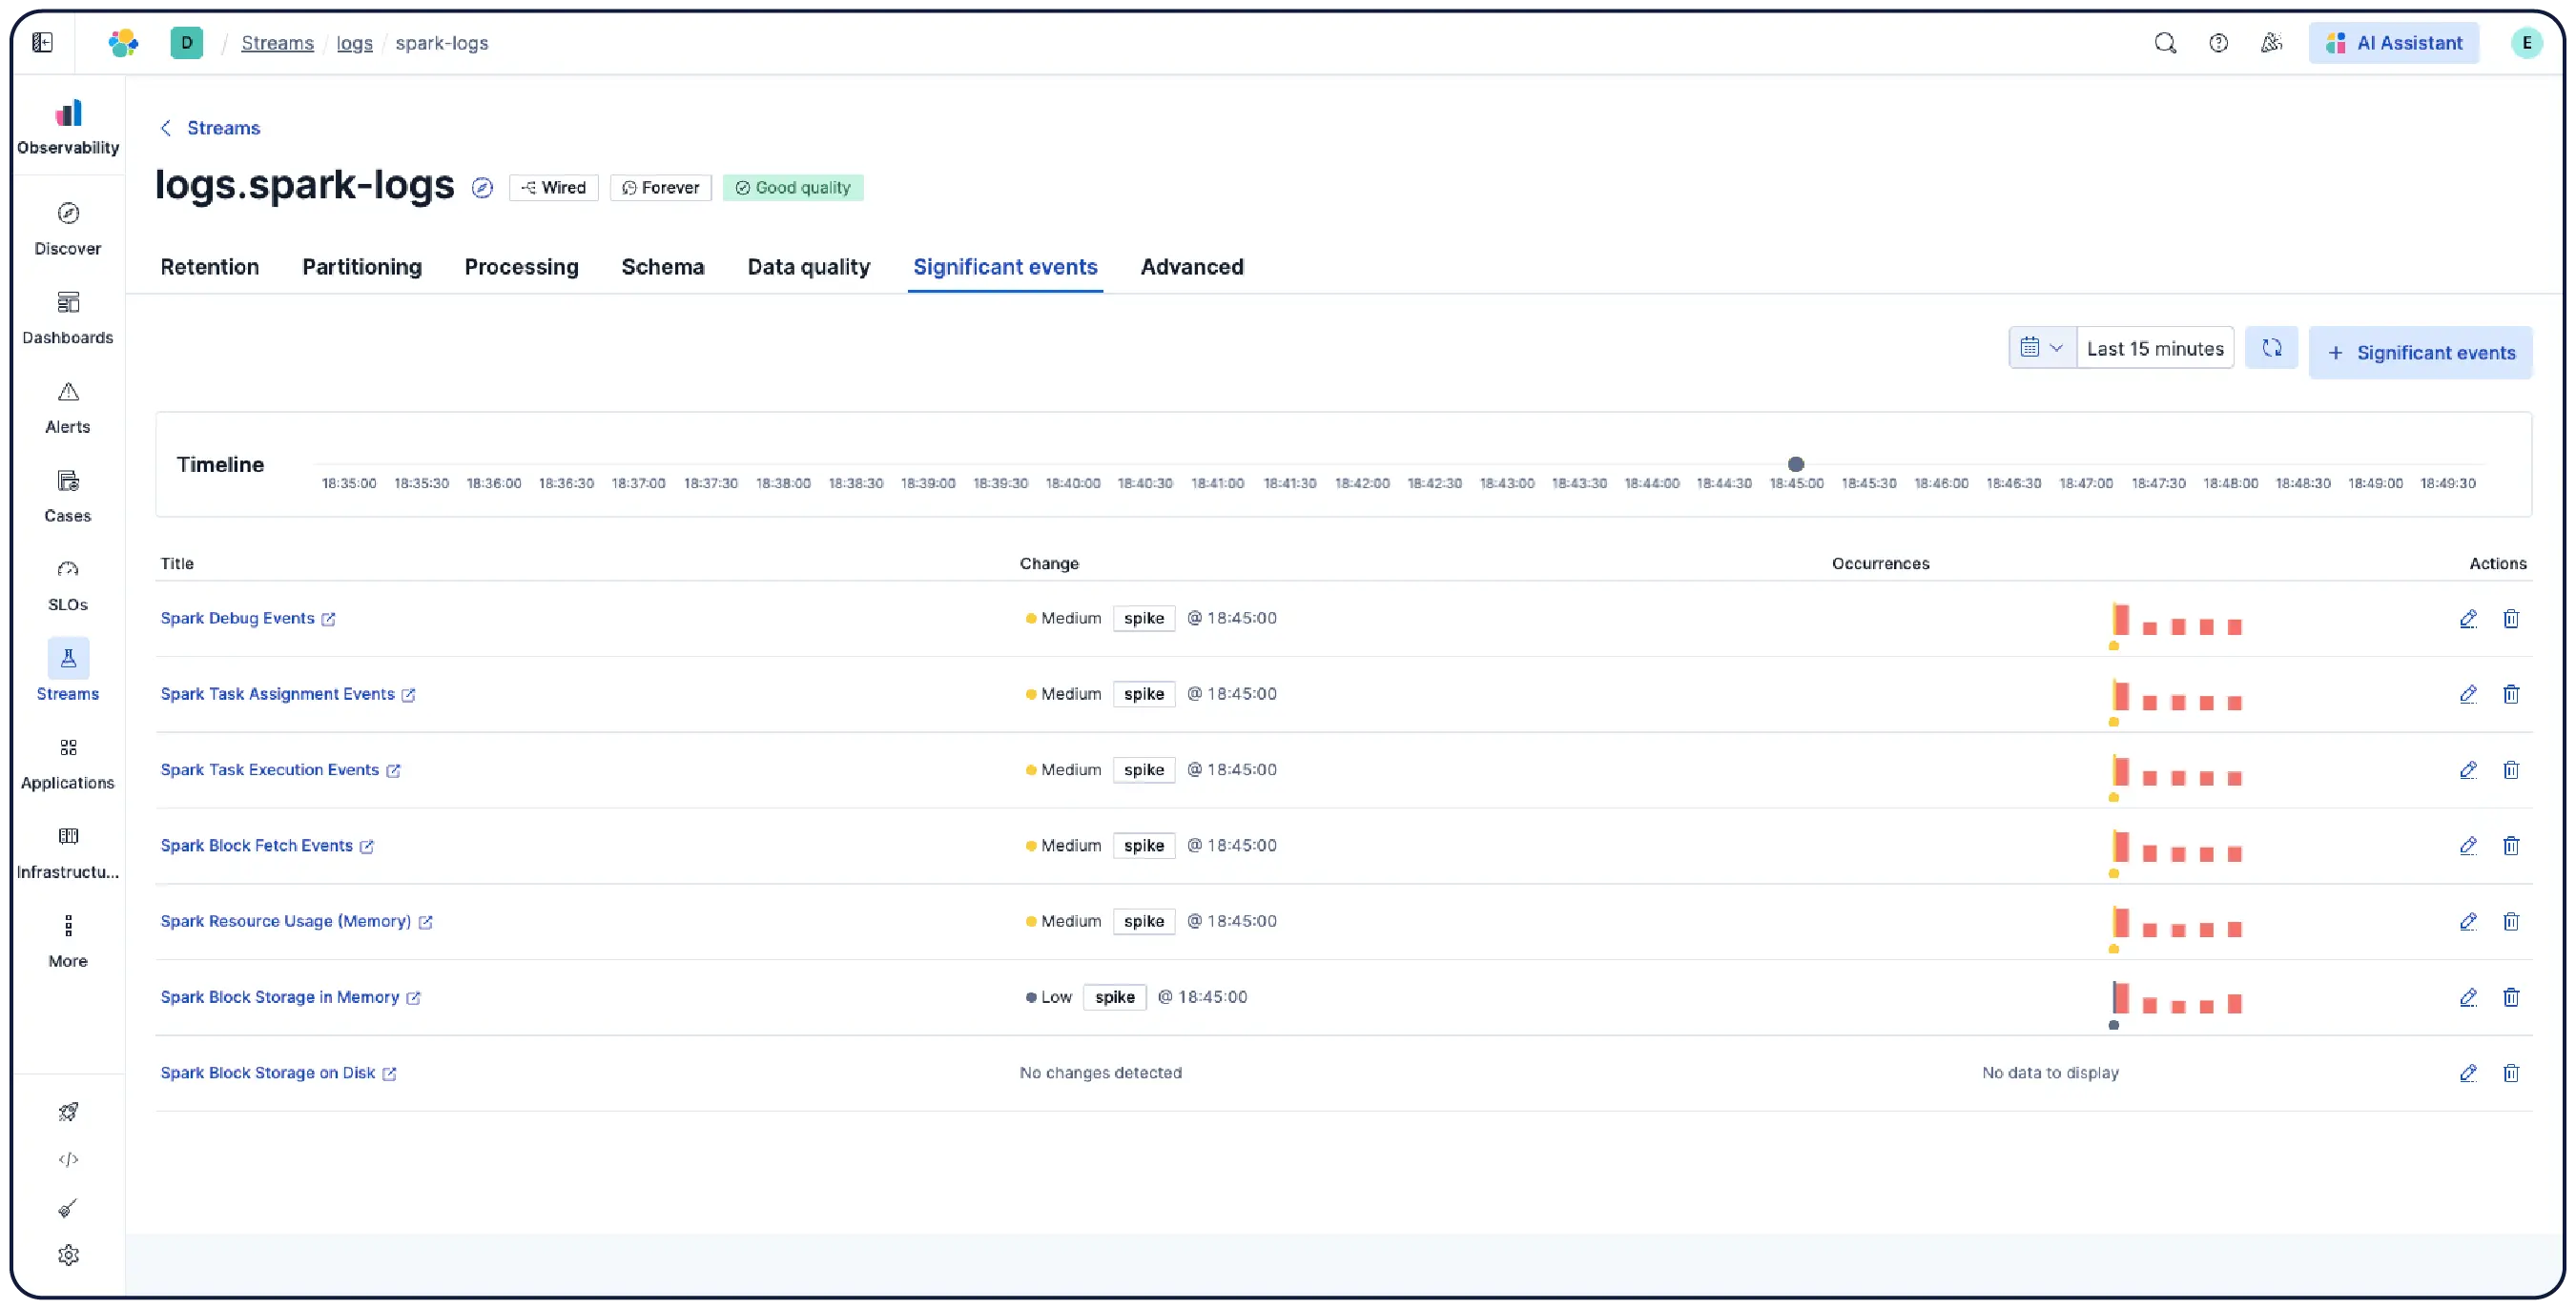The width and height of the screenshot is (2576, 1309).
Task: Switch to the Schema tab
Action: (x=663, y=267)
